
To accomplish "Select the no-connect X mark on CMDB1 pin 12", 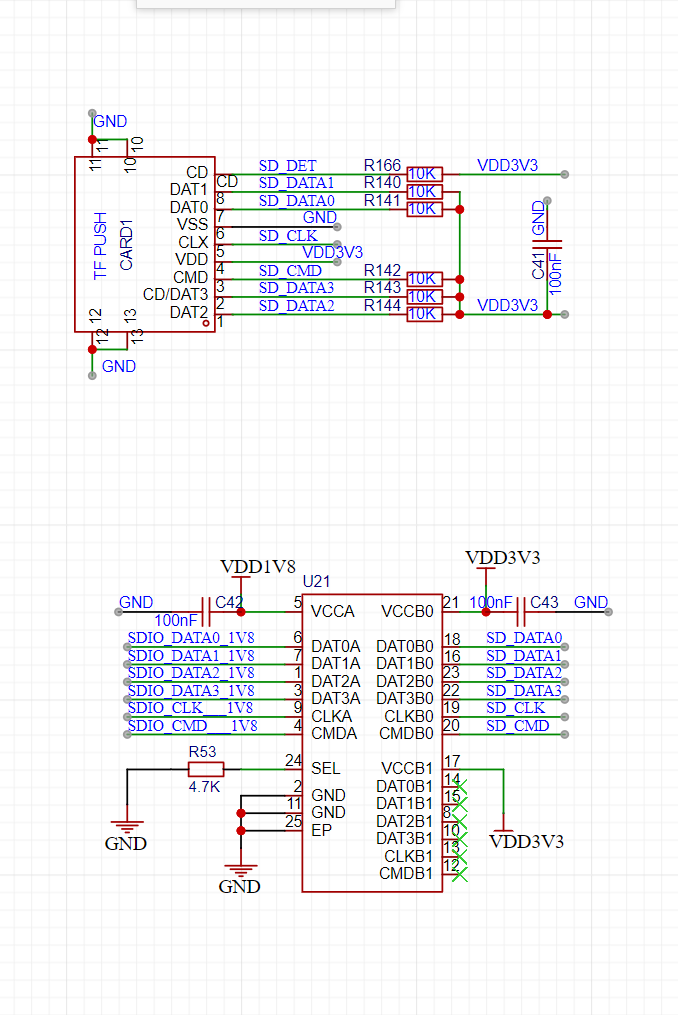I will (459, 875).
